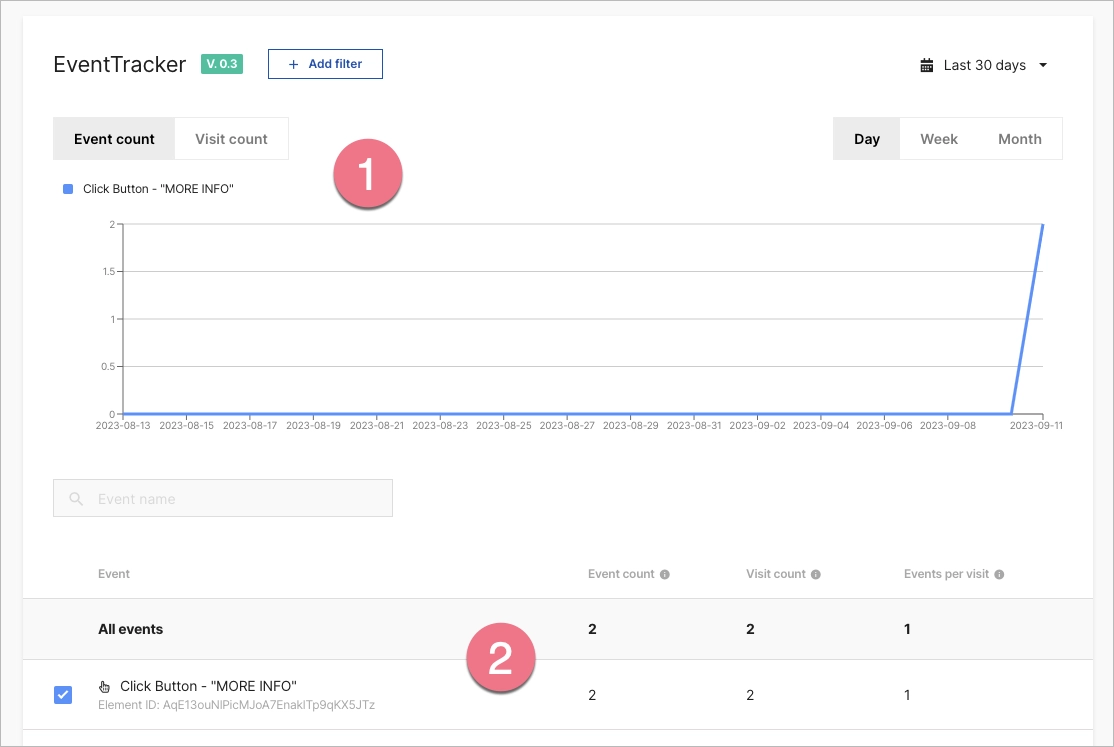Image resolution: width=1114 pixels, height=747 pixels.
Task: Set chart granularity to Month
Action: pyautogui.click(x=1019, y=139)
